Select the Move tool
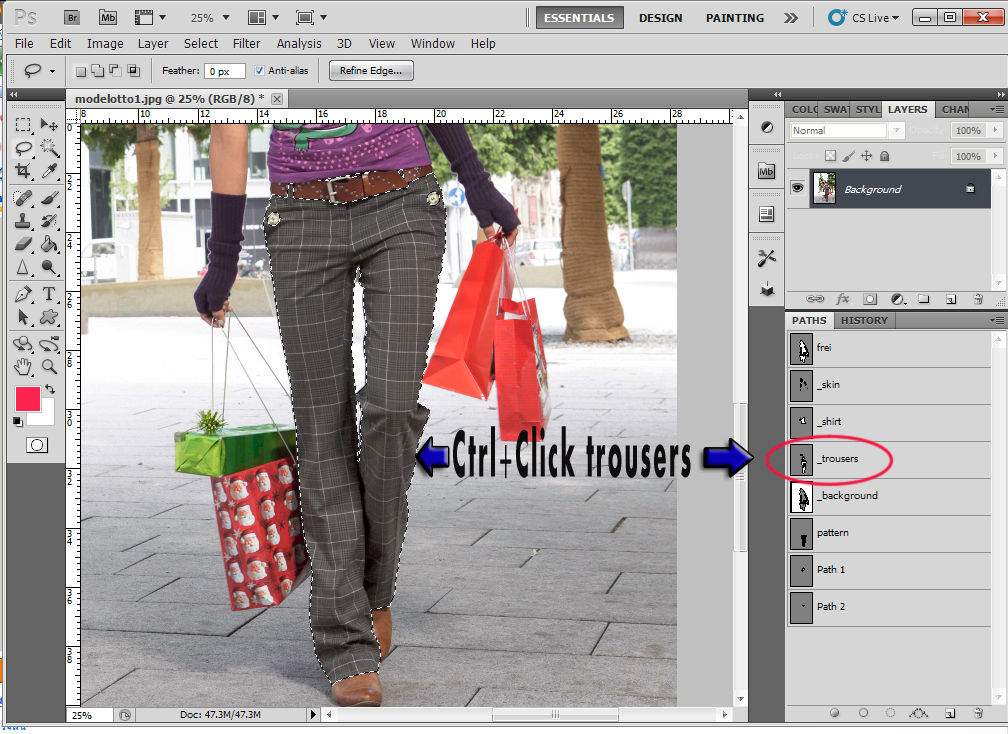Viewport: 1008px width, 734px height. pyautogui.click(x=49, y=124)
